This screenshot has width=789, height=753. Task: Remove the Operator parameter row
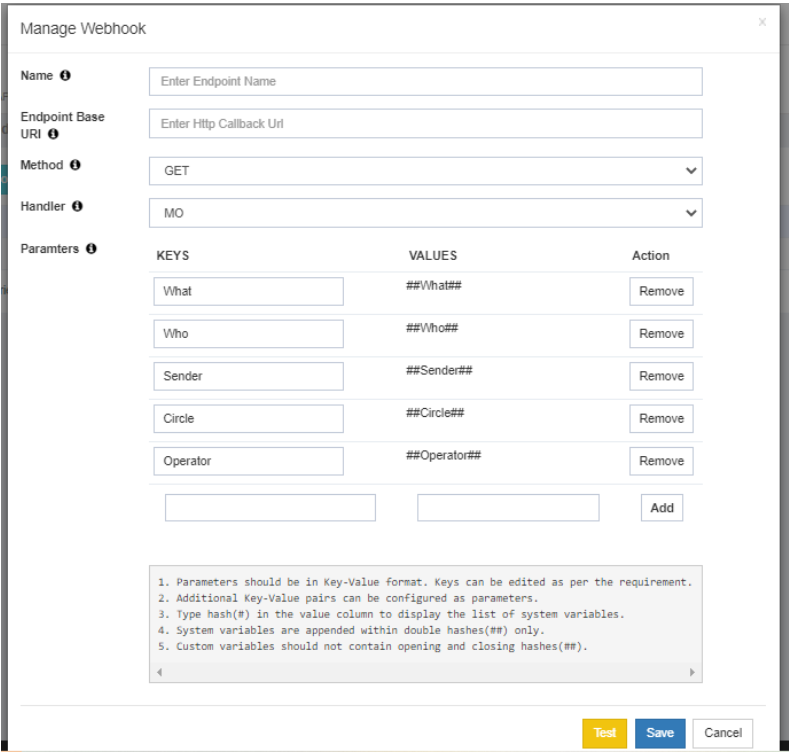[x=661, y=461]
